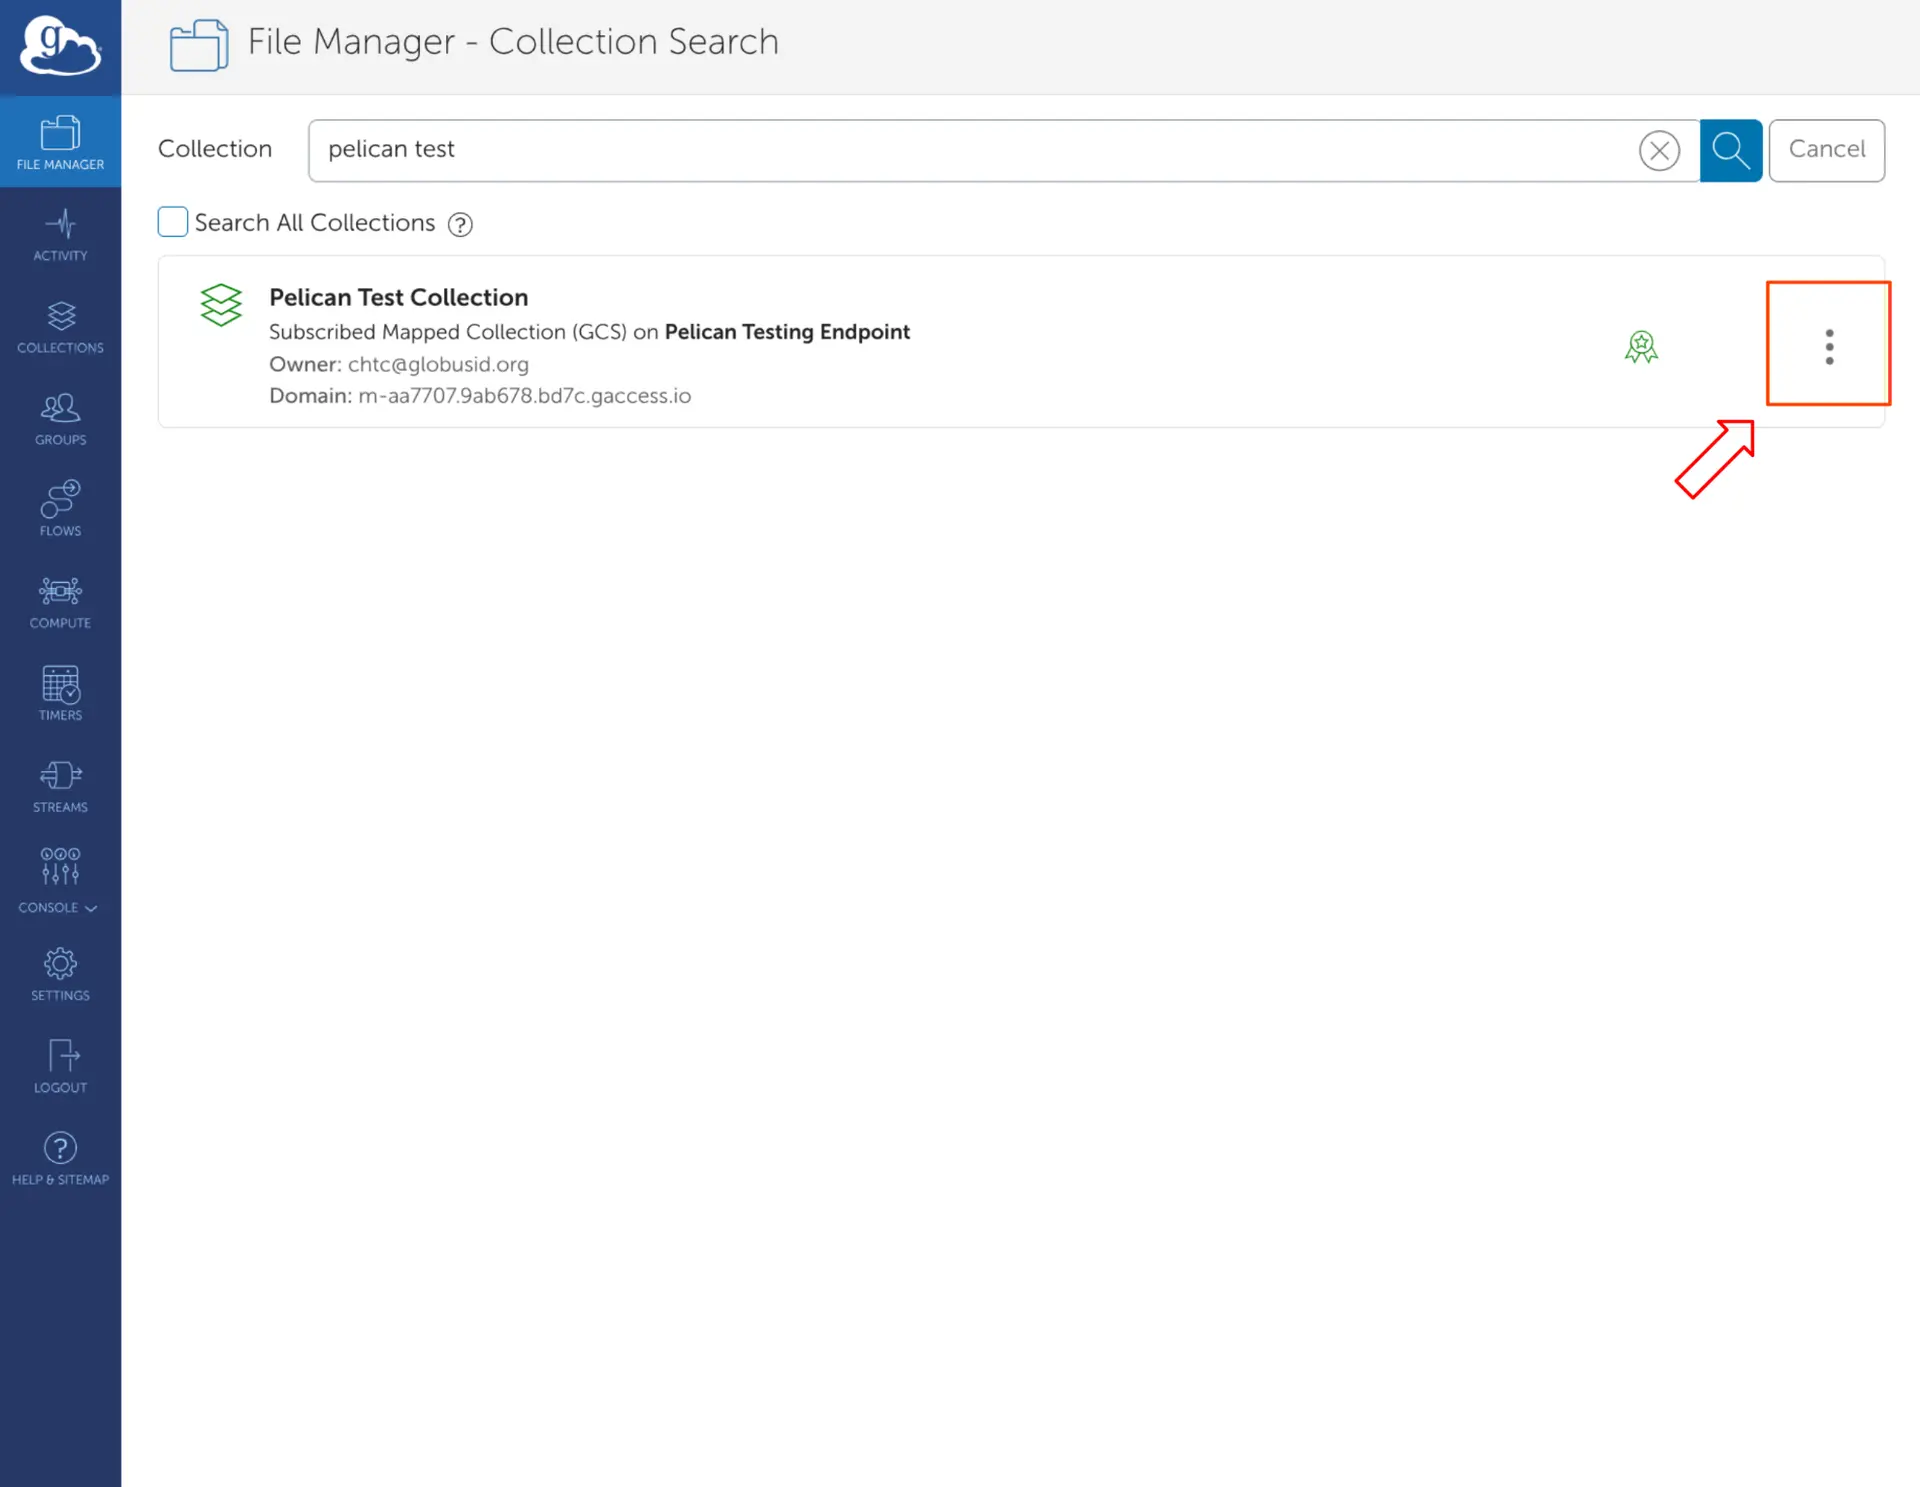Click the File Manager header folder icon
Image resolution: width=1920 pixels, height=1487 pixels.
(x=199, y=45)
